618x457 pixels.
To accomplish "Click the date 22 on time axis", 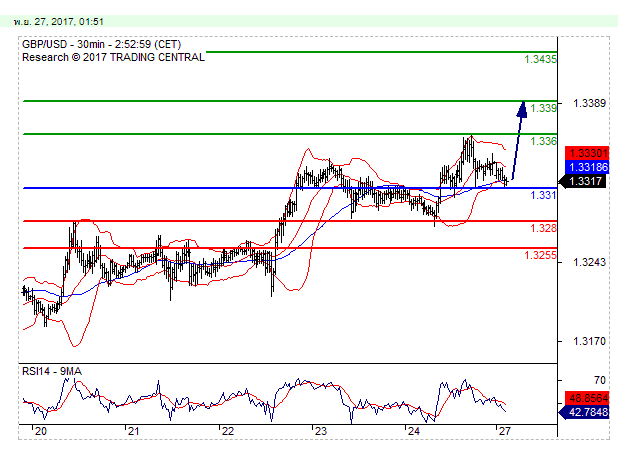I will [x=227, y=431].
